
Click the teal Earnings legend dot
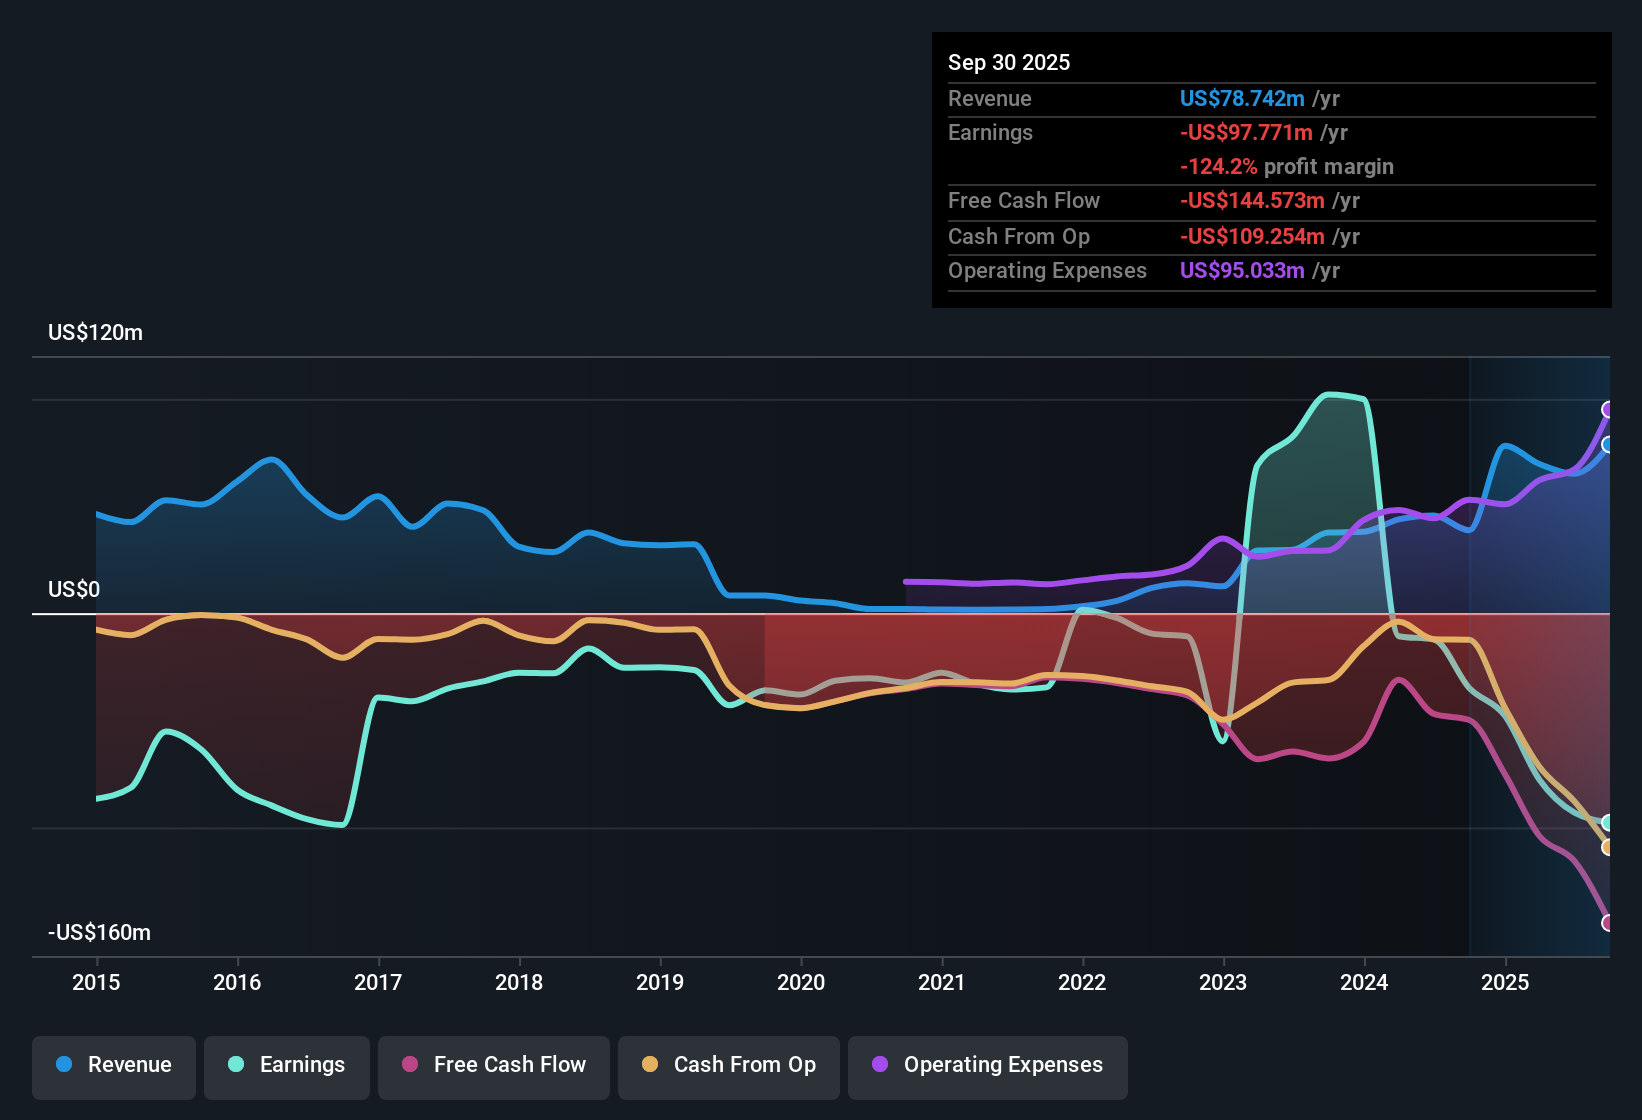[236, 1065]
